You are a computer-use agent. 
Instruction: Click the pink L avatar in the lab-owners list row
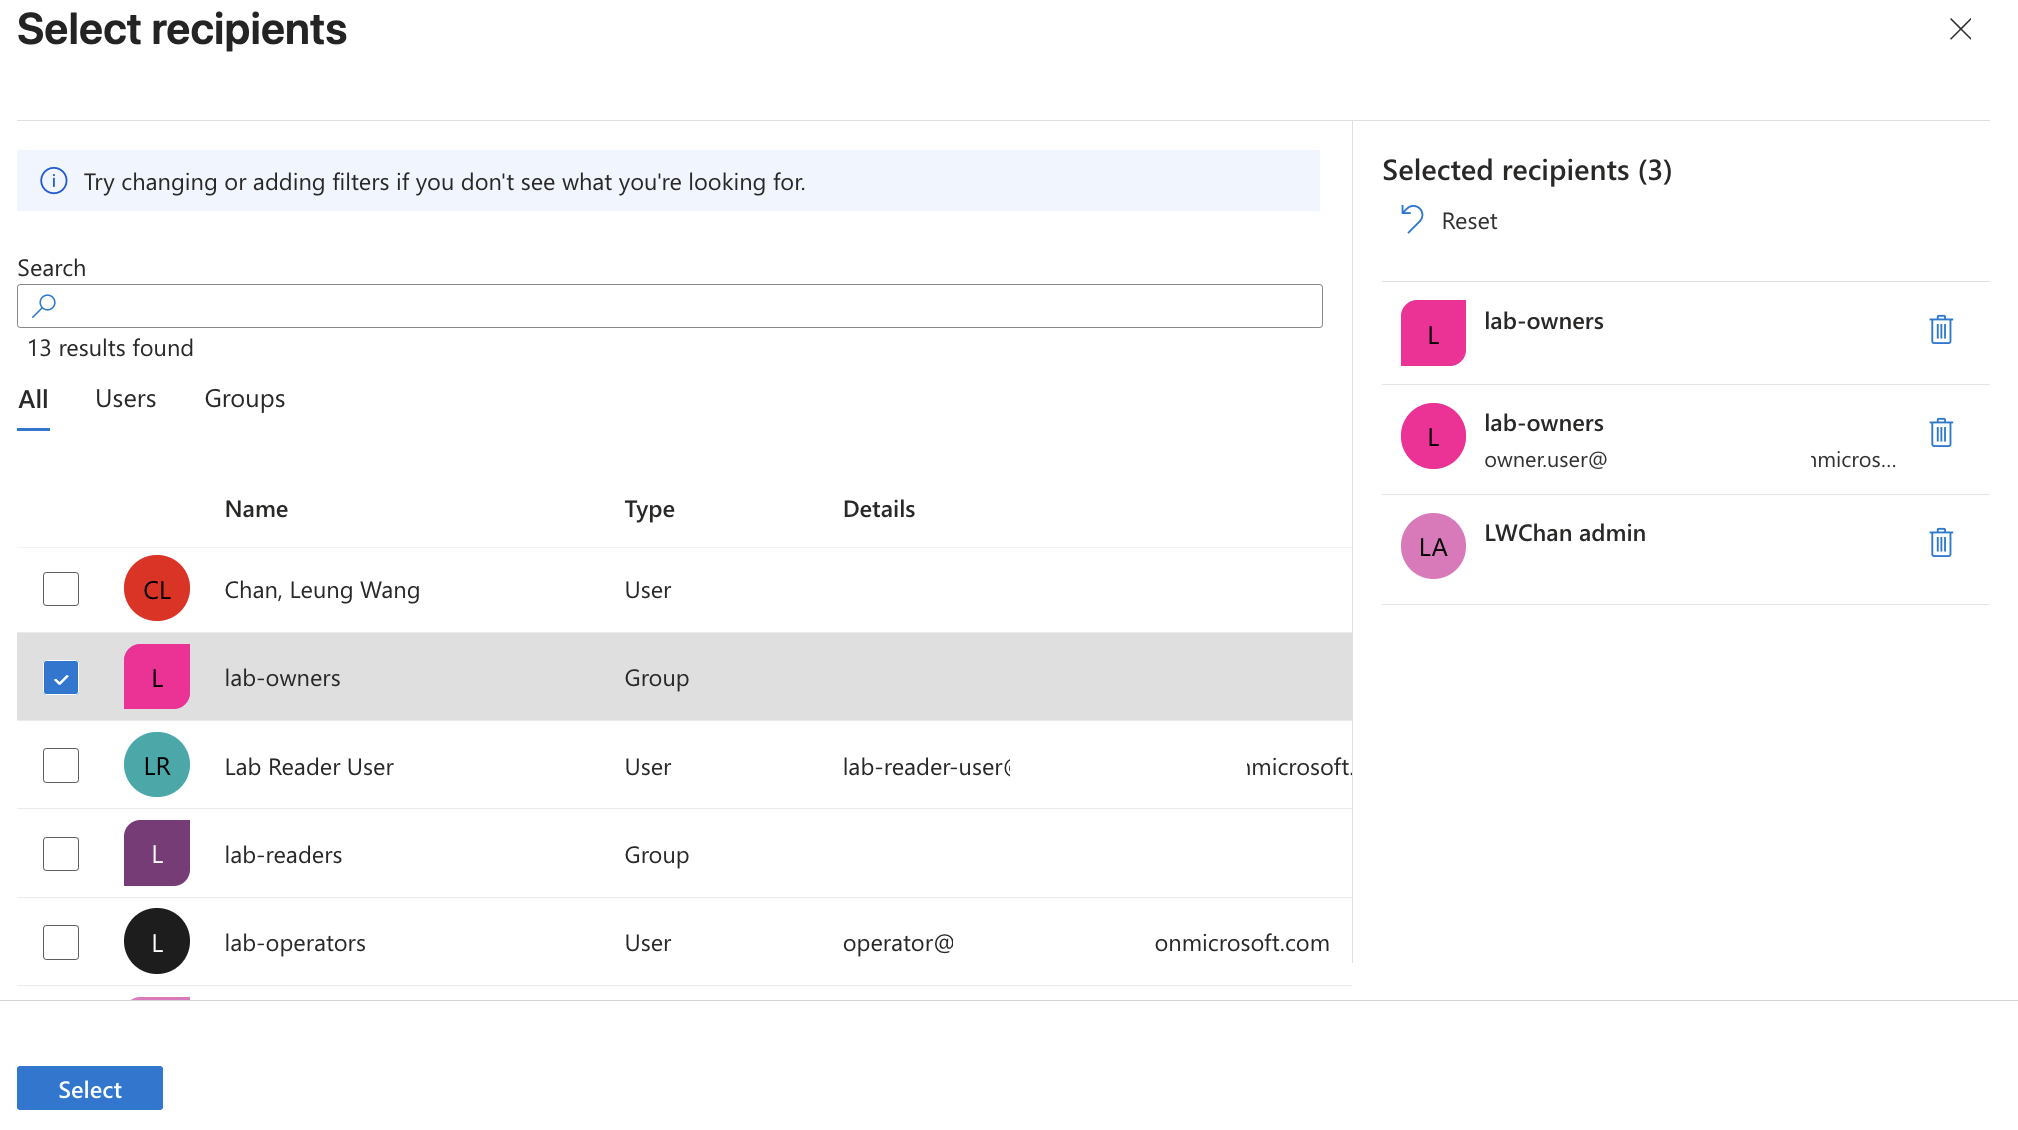click(x=157, y=677)
